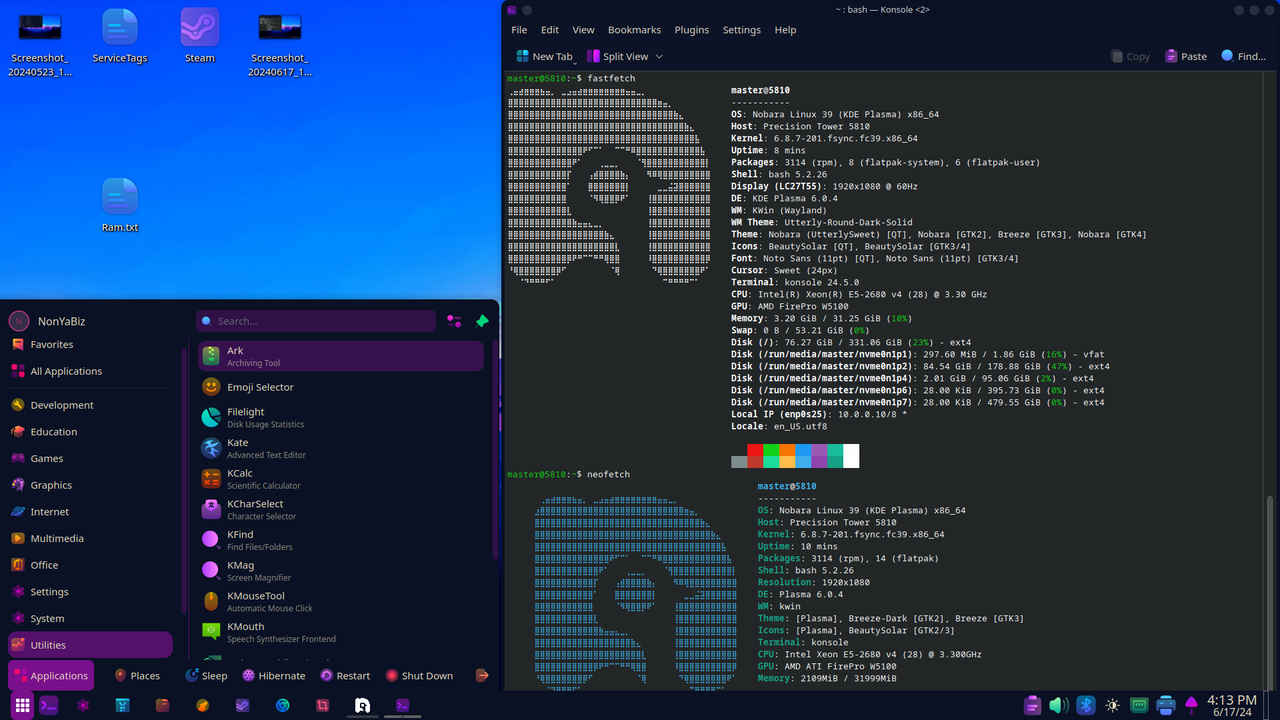The width and height of the screenshot is (1280, 720).
Task: Open Internet category
Action: click(x=90, y=512)
